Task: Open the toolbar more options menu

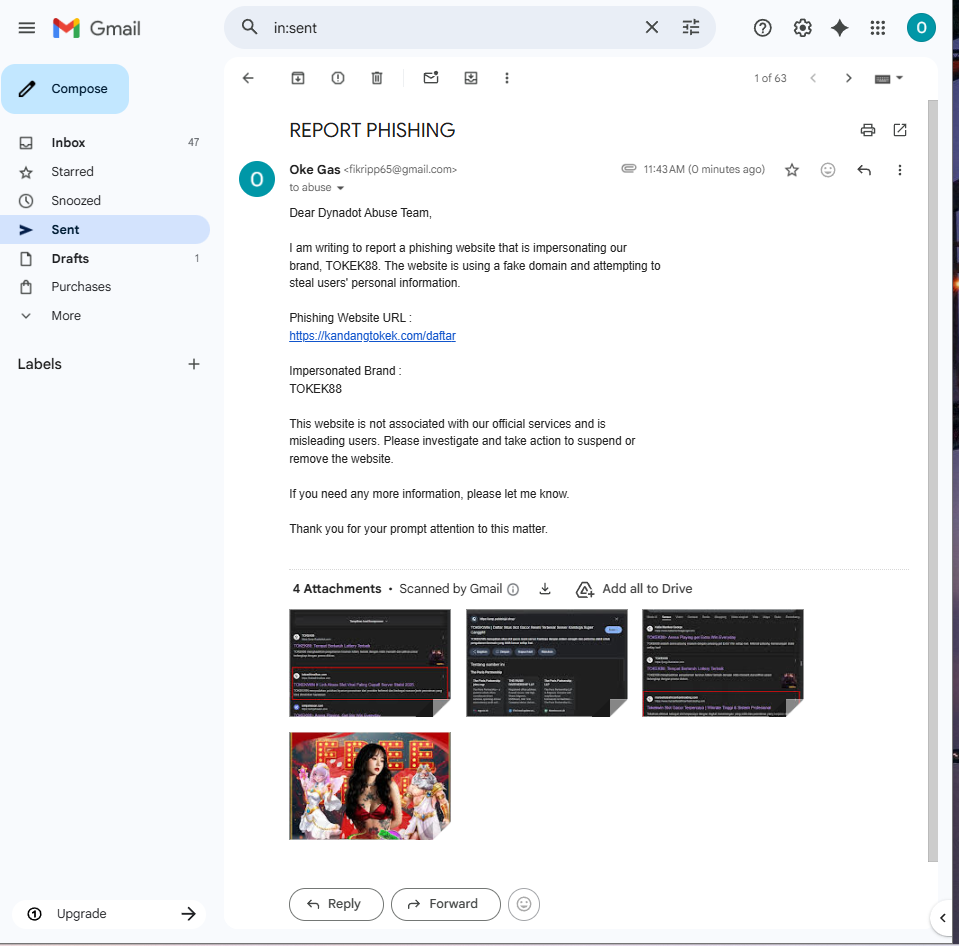Action: coord(506,78)
